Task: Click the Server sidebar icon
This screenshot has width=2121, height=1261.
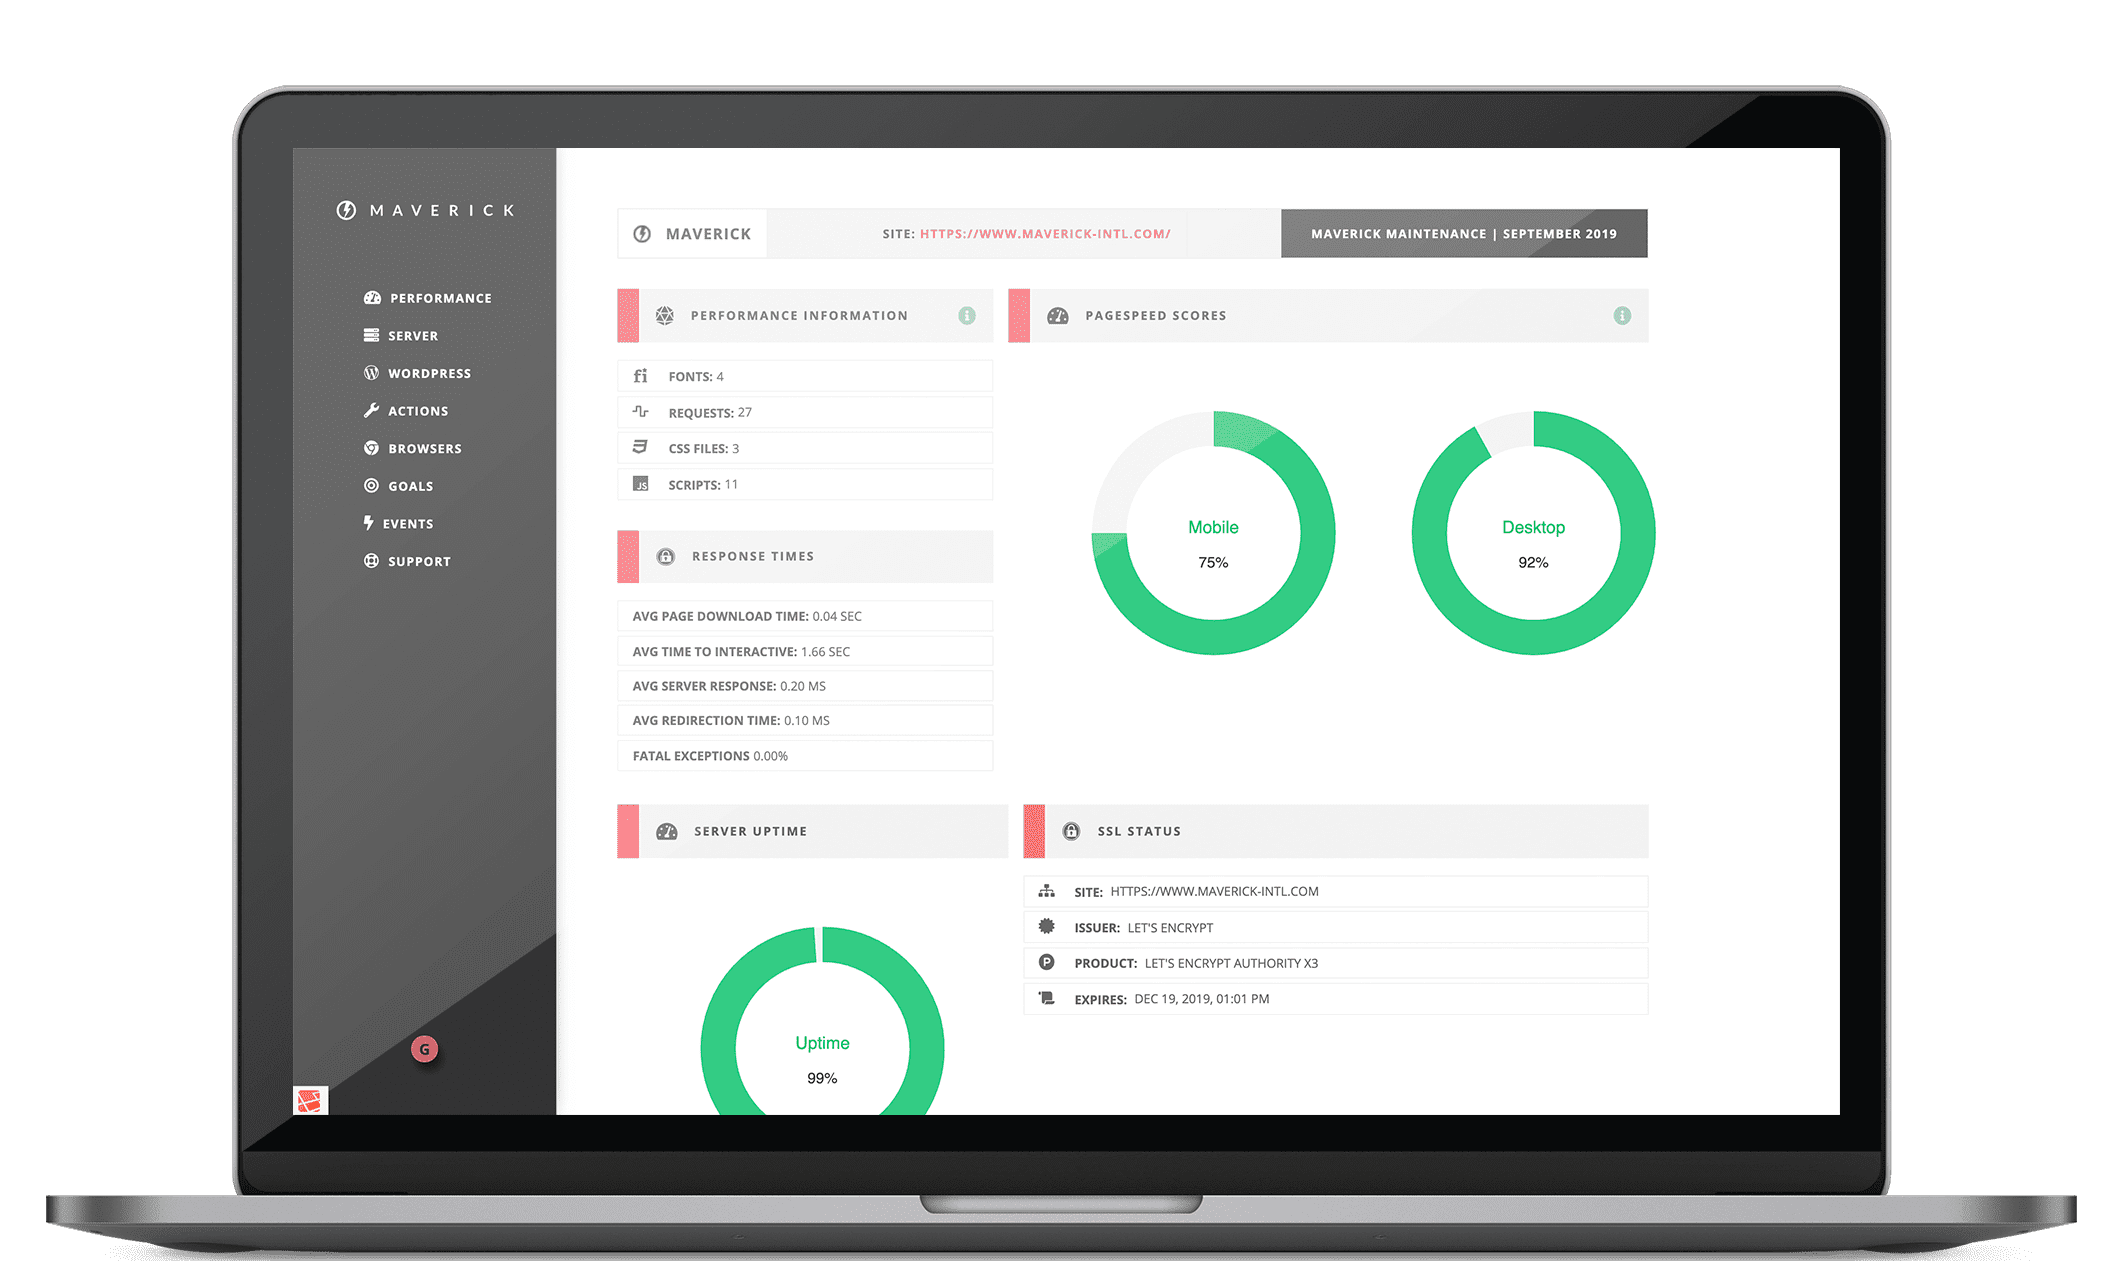Action: (372, 335)
